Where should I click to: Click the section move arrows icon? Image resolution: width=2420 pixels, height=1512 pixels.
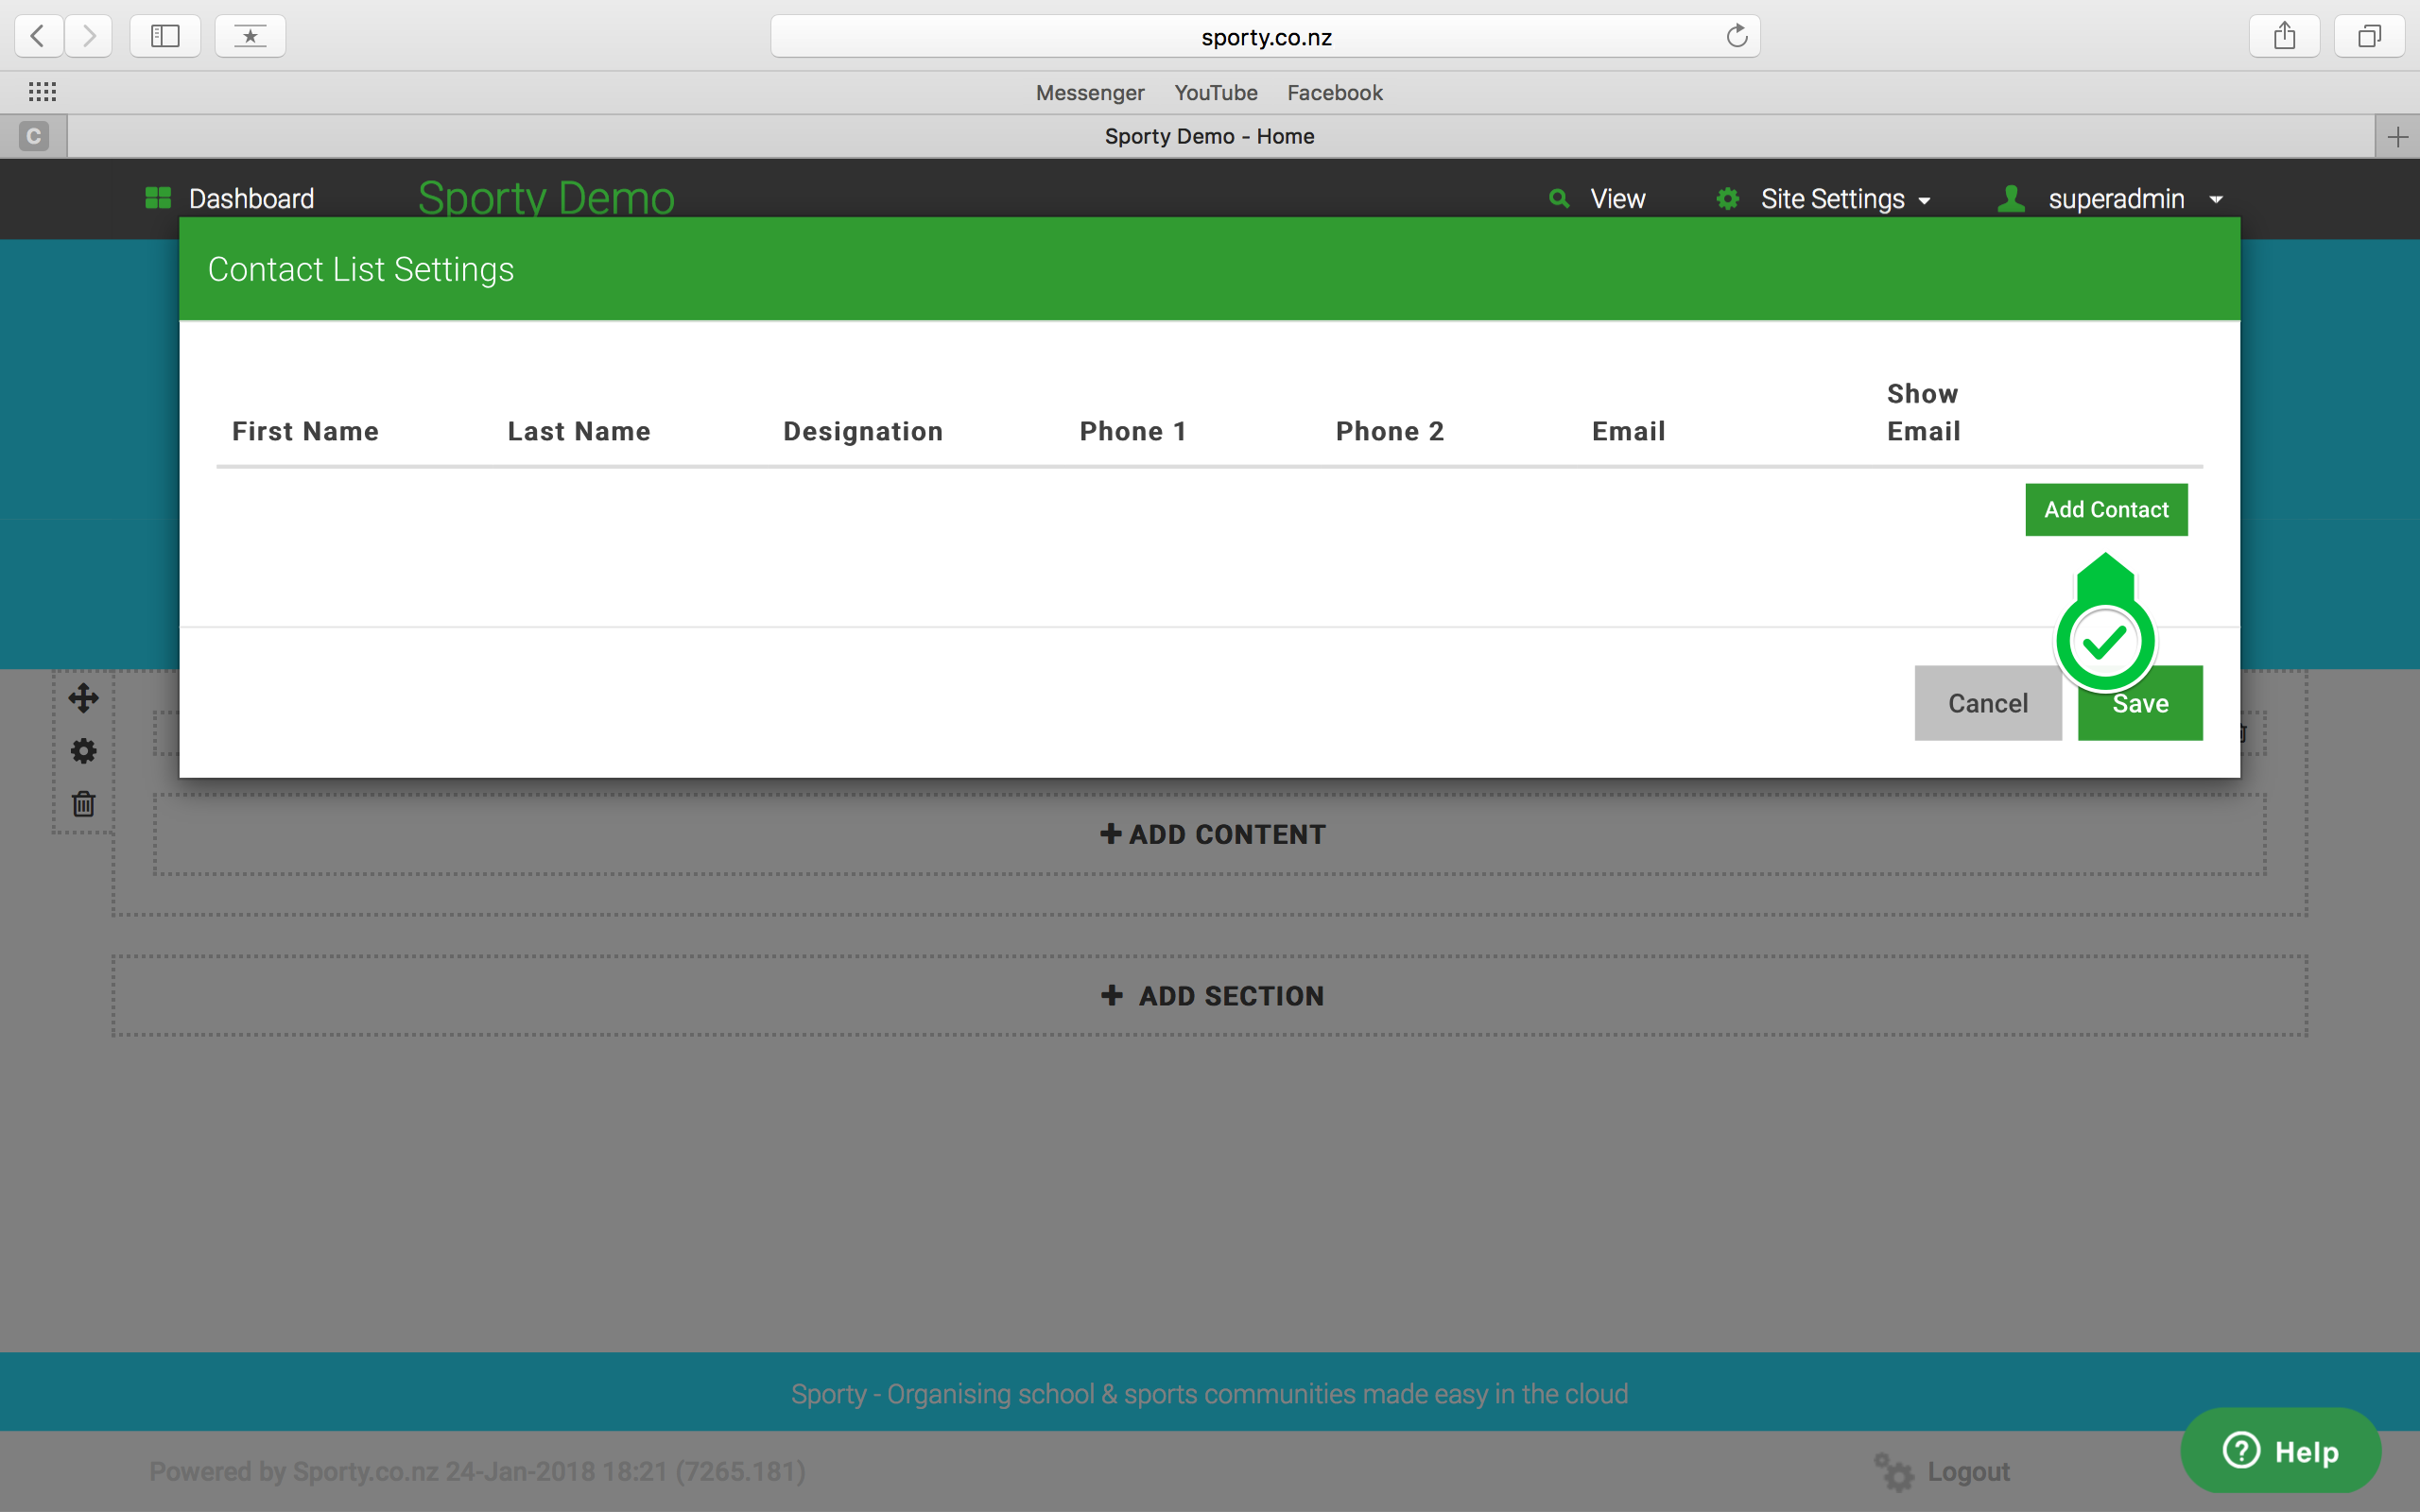[84, 698]
